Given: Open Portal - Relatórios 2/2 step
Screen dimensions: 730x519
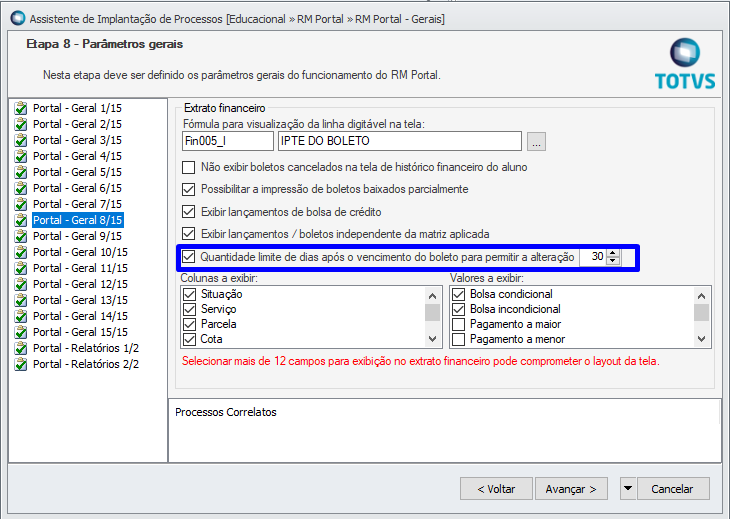Looking at the screenshot, I should pyautogui.click(x=86, y=364).
